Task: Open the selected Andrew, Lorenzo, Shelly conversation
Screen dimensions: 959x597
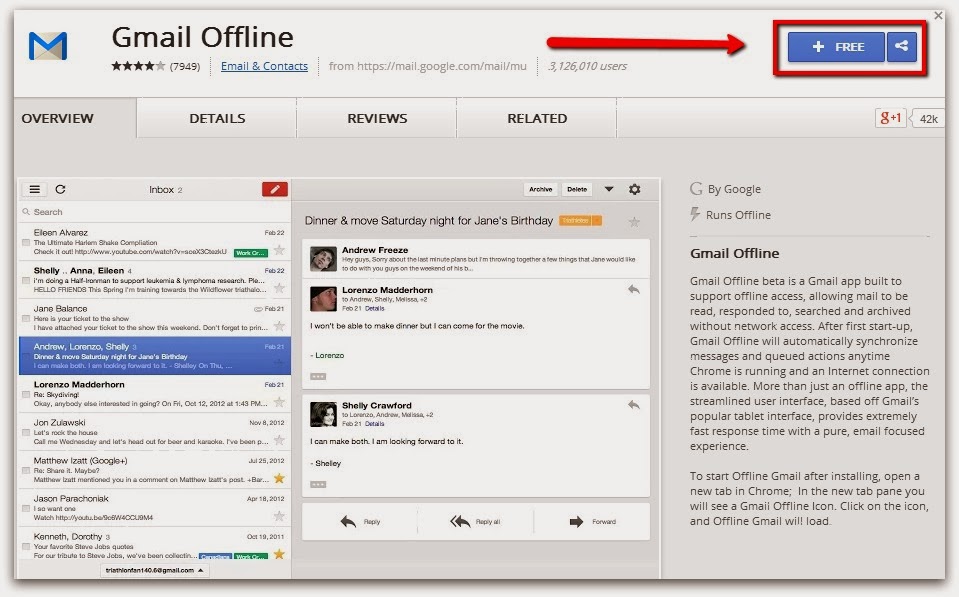Action: coord(155,355)
